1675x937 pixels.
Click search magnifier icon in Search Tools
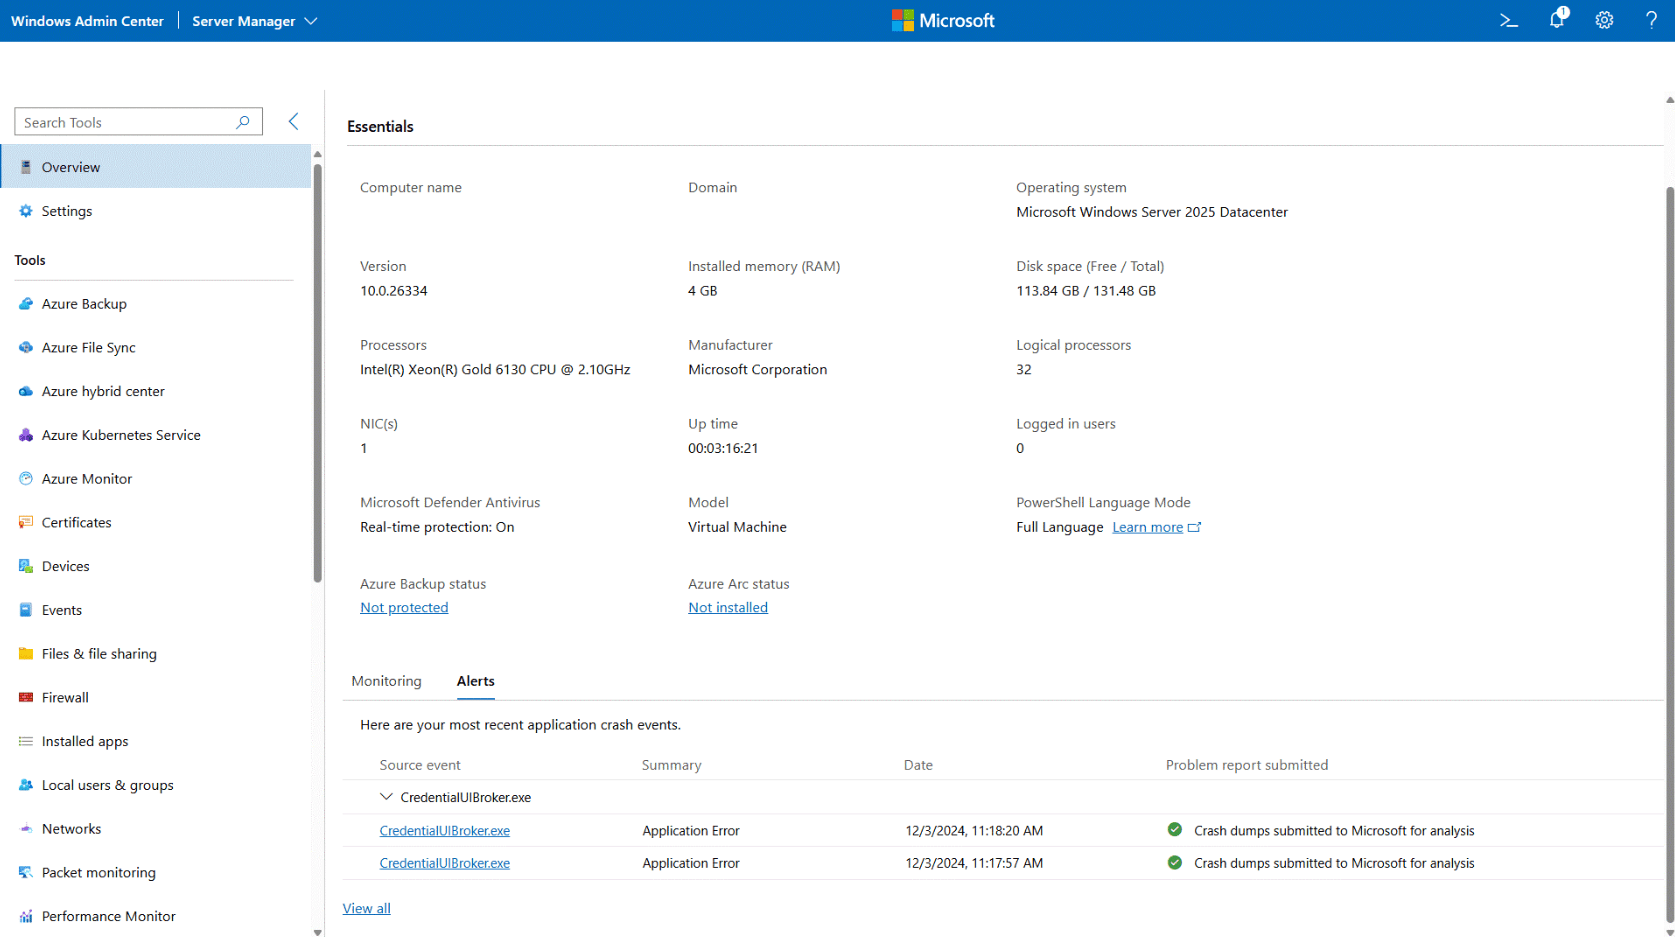click(x=242, y=122)
